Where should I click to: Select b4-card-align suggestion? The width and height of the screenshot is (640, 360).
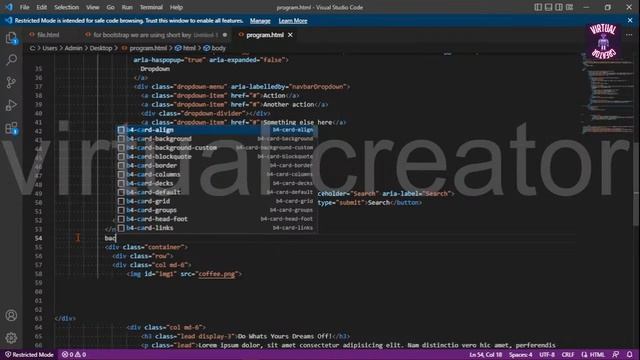[216, 130]
